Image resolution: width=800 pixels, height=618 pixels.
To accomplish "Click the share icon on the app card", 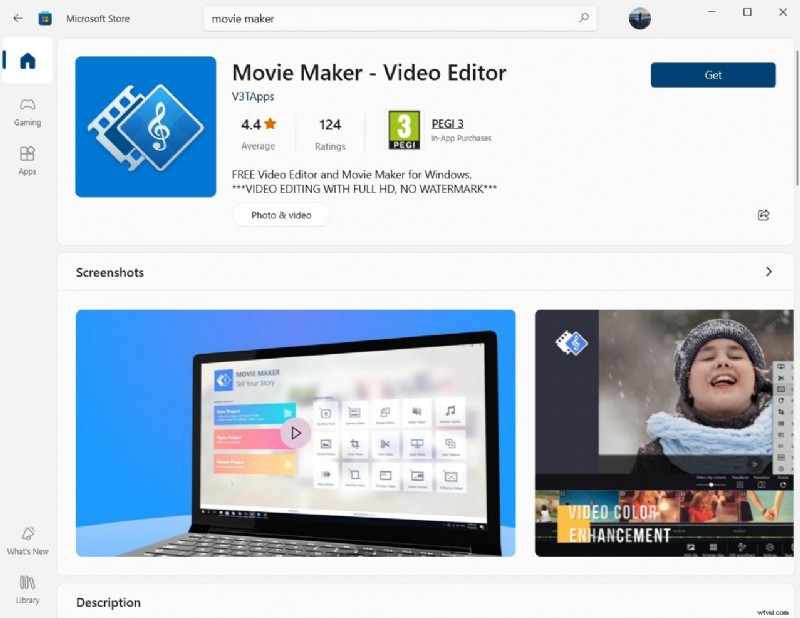I will coord(763,215).
